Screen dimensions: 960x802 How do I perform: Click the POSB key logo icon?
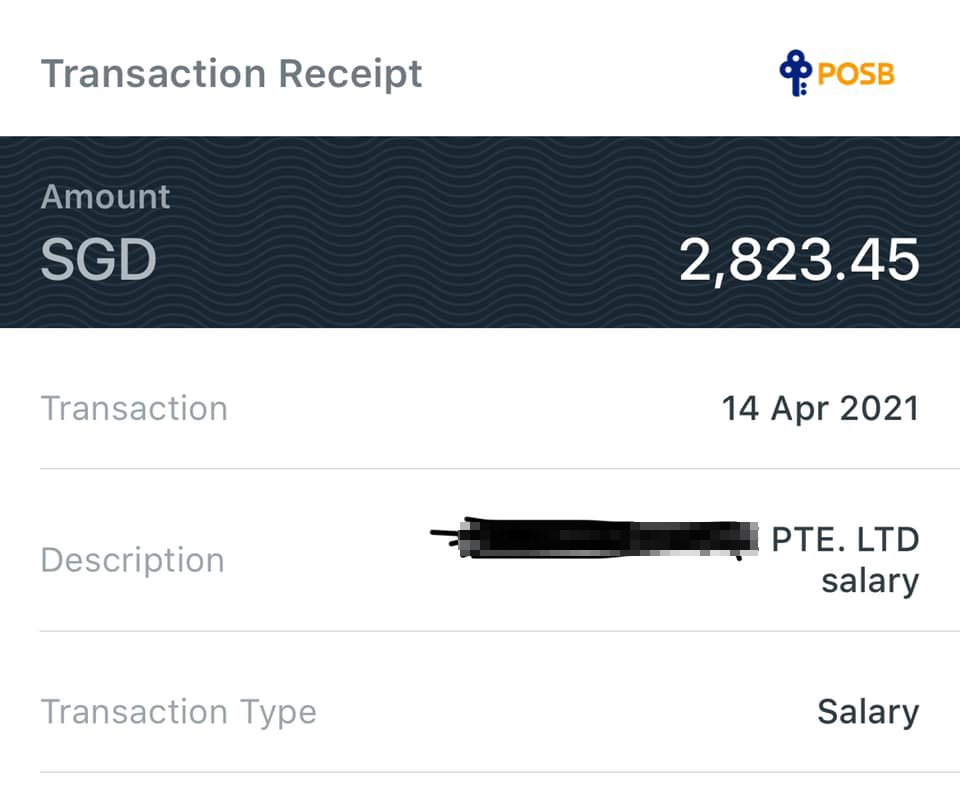(795, 74)
